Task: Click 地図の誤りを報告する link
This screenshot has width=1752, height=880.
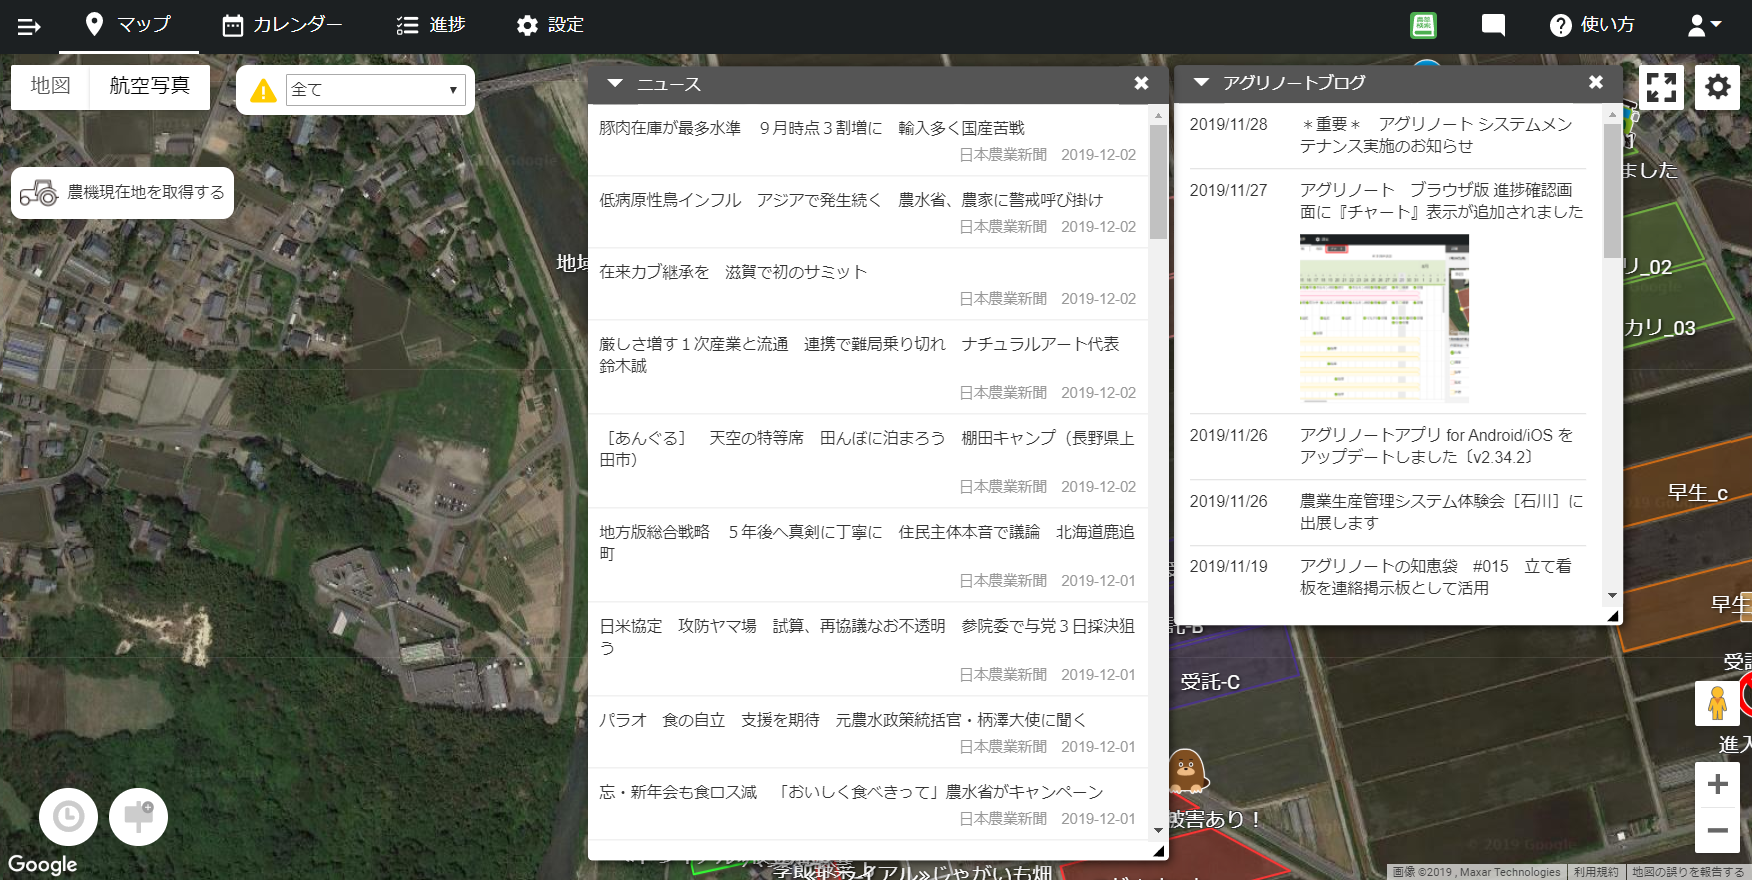Action: [1688, 872]
